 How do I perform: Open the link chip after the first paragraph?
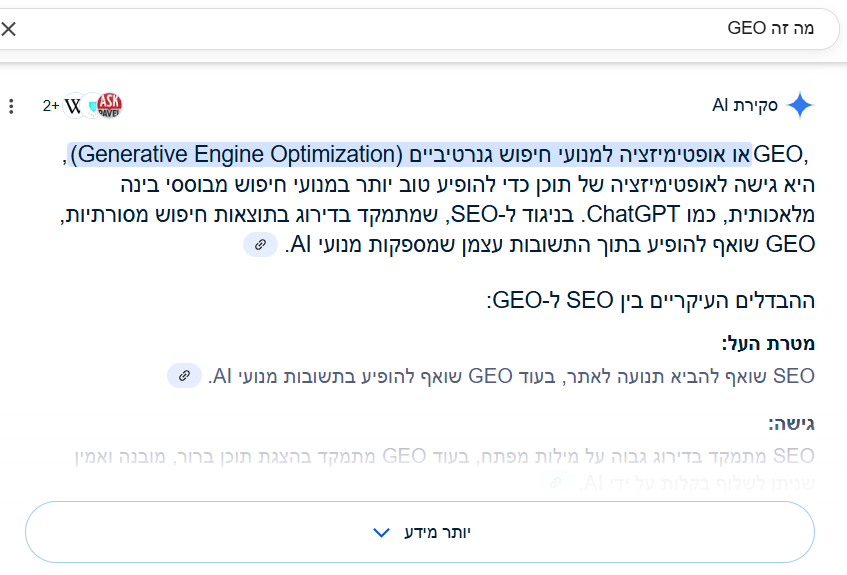(x=260, y=245)
